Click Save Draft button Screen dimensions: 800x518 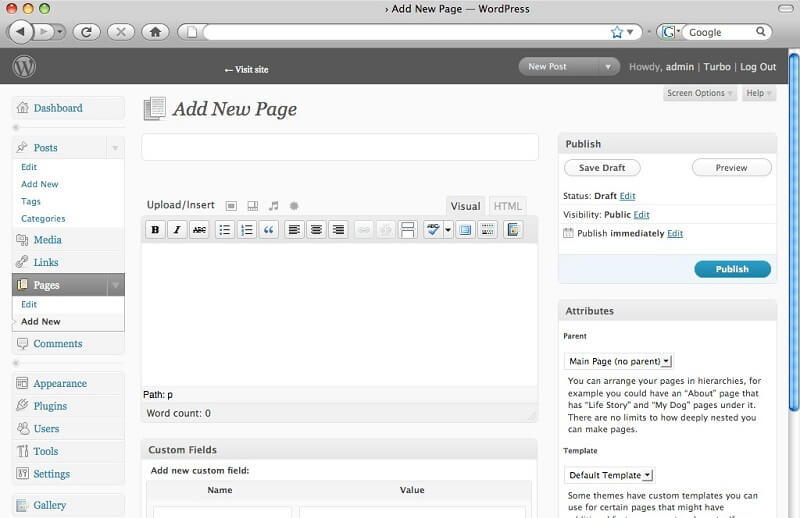point(602,167)
